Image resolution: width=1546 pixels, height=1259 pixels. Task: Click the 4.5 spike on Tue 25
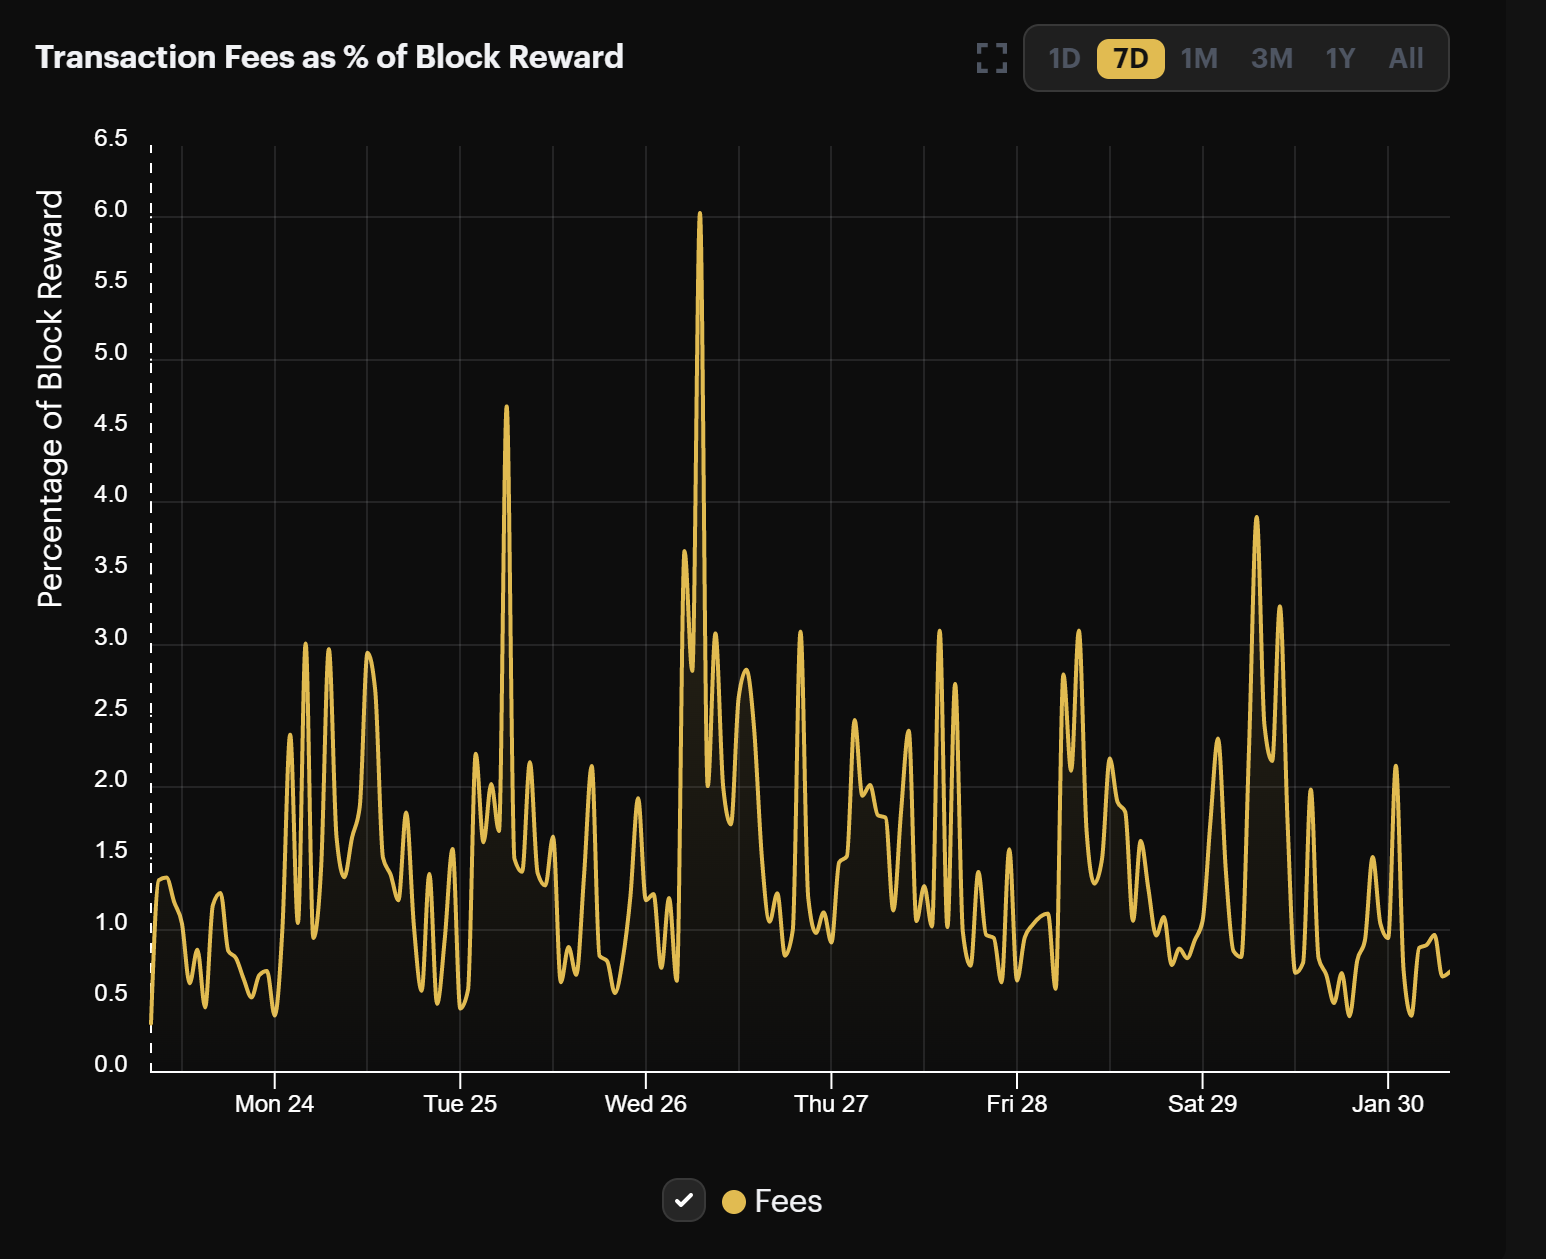(x=507, y=407)
